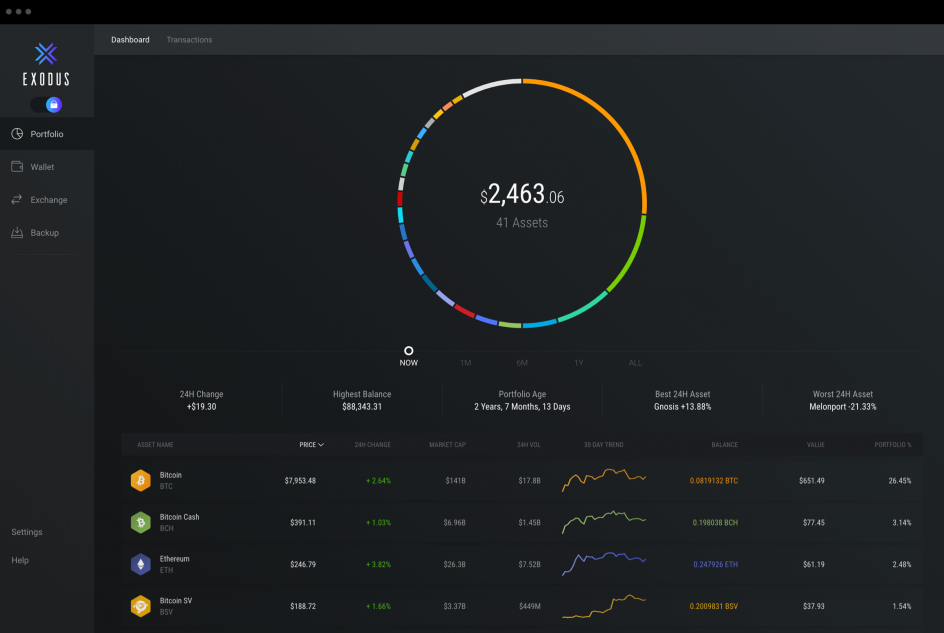Sort by VALUE column header
The height and width of the screenshot is (633, 944).
[816, 444]
